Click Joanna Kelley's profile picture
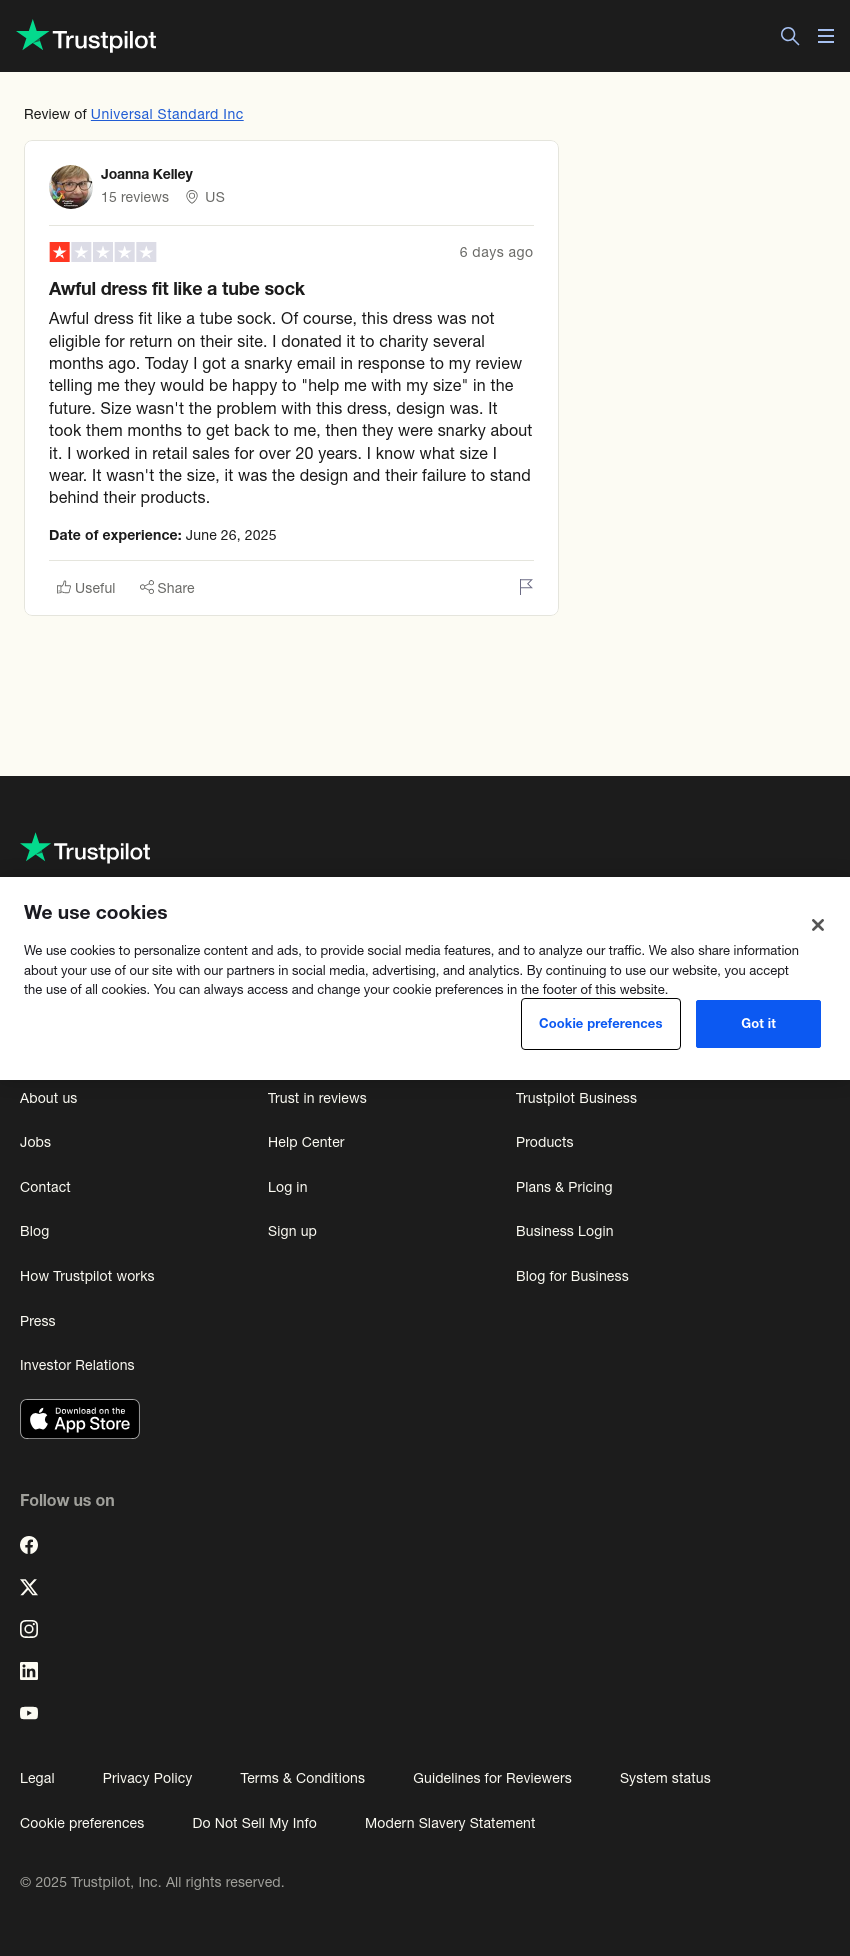 [71, 187]
